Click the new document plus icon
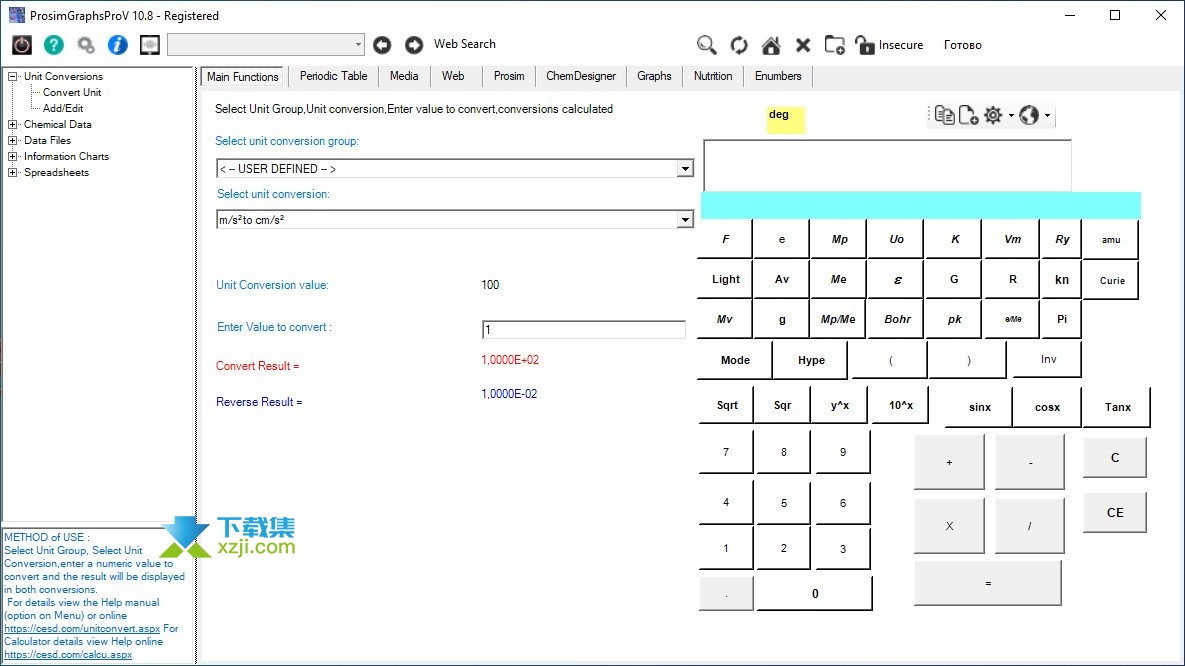 point(968,115)
